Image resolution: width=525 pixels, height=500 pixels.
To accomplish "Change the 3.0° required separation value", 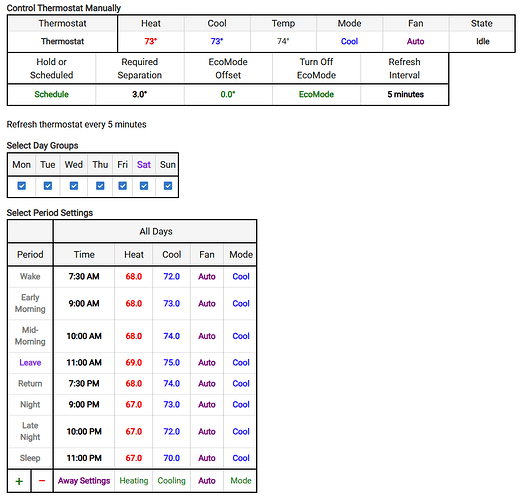I will coord(140,94).
